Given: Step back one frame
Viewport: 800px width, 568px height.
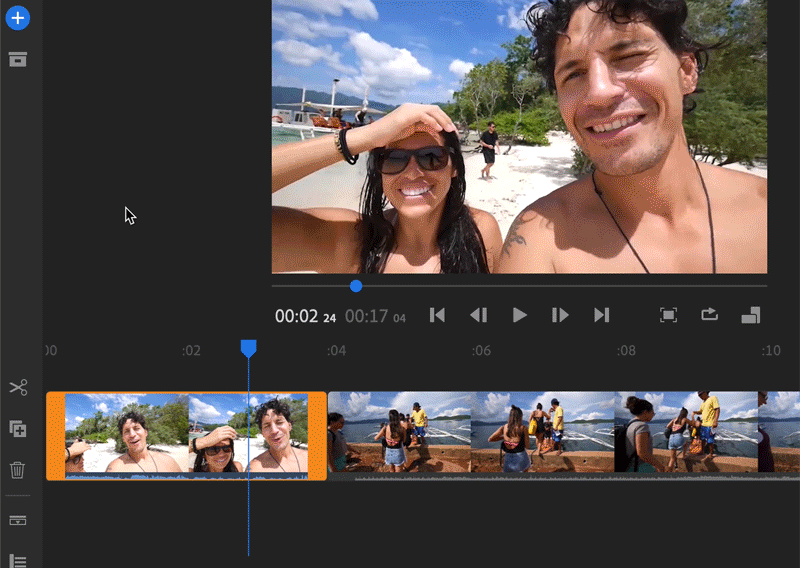Looking at the screenshot, I should click(479, 315).
